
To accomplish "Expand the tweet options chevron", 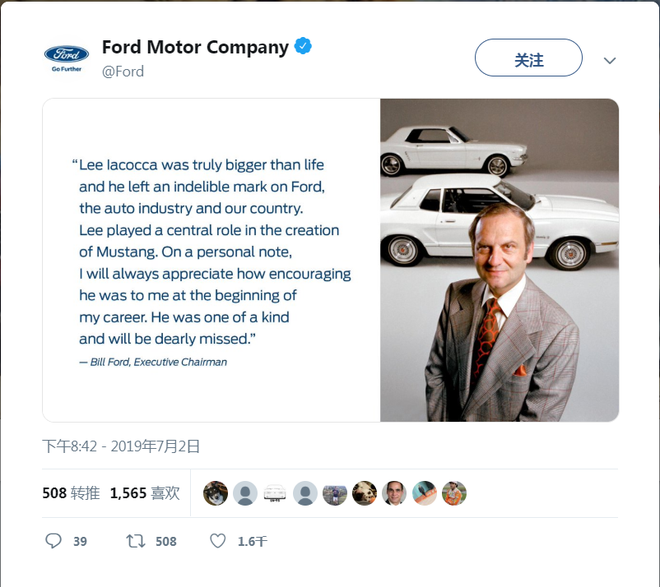I will coord(609,61).
